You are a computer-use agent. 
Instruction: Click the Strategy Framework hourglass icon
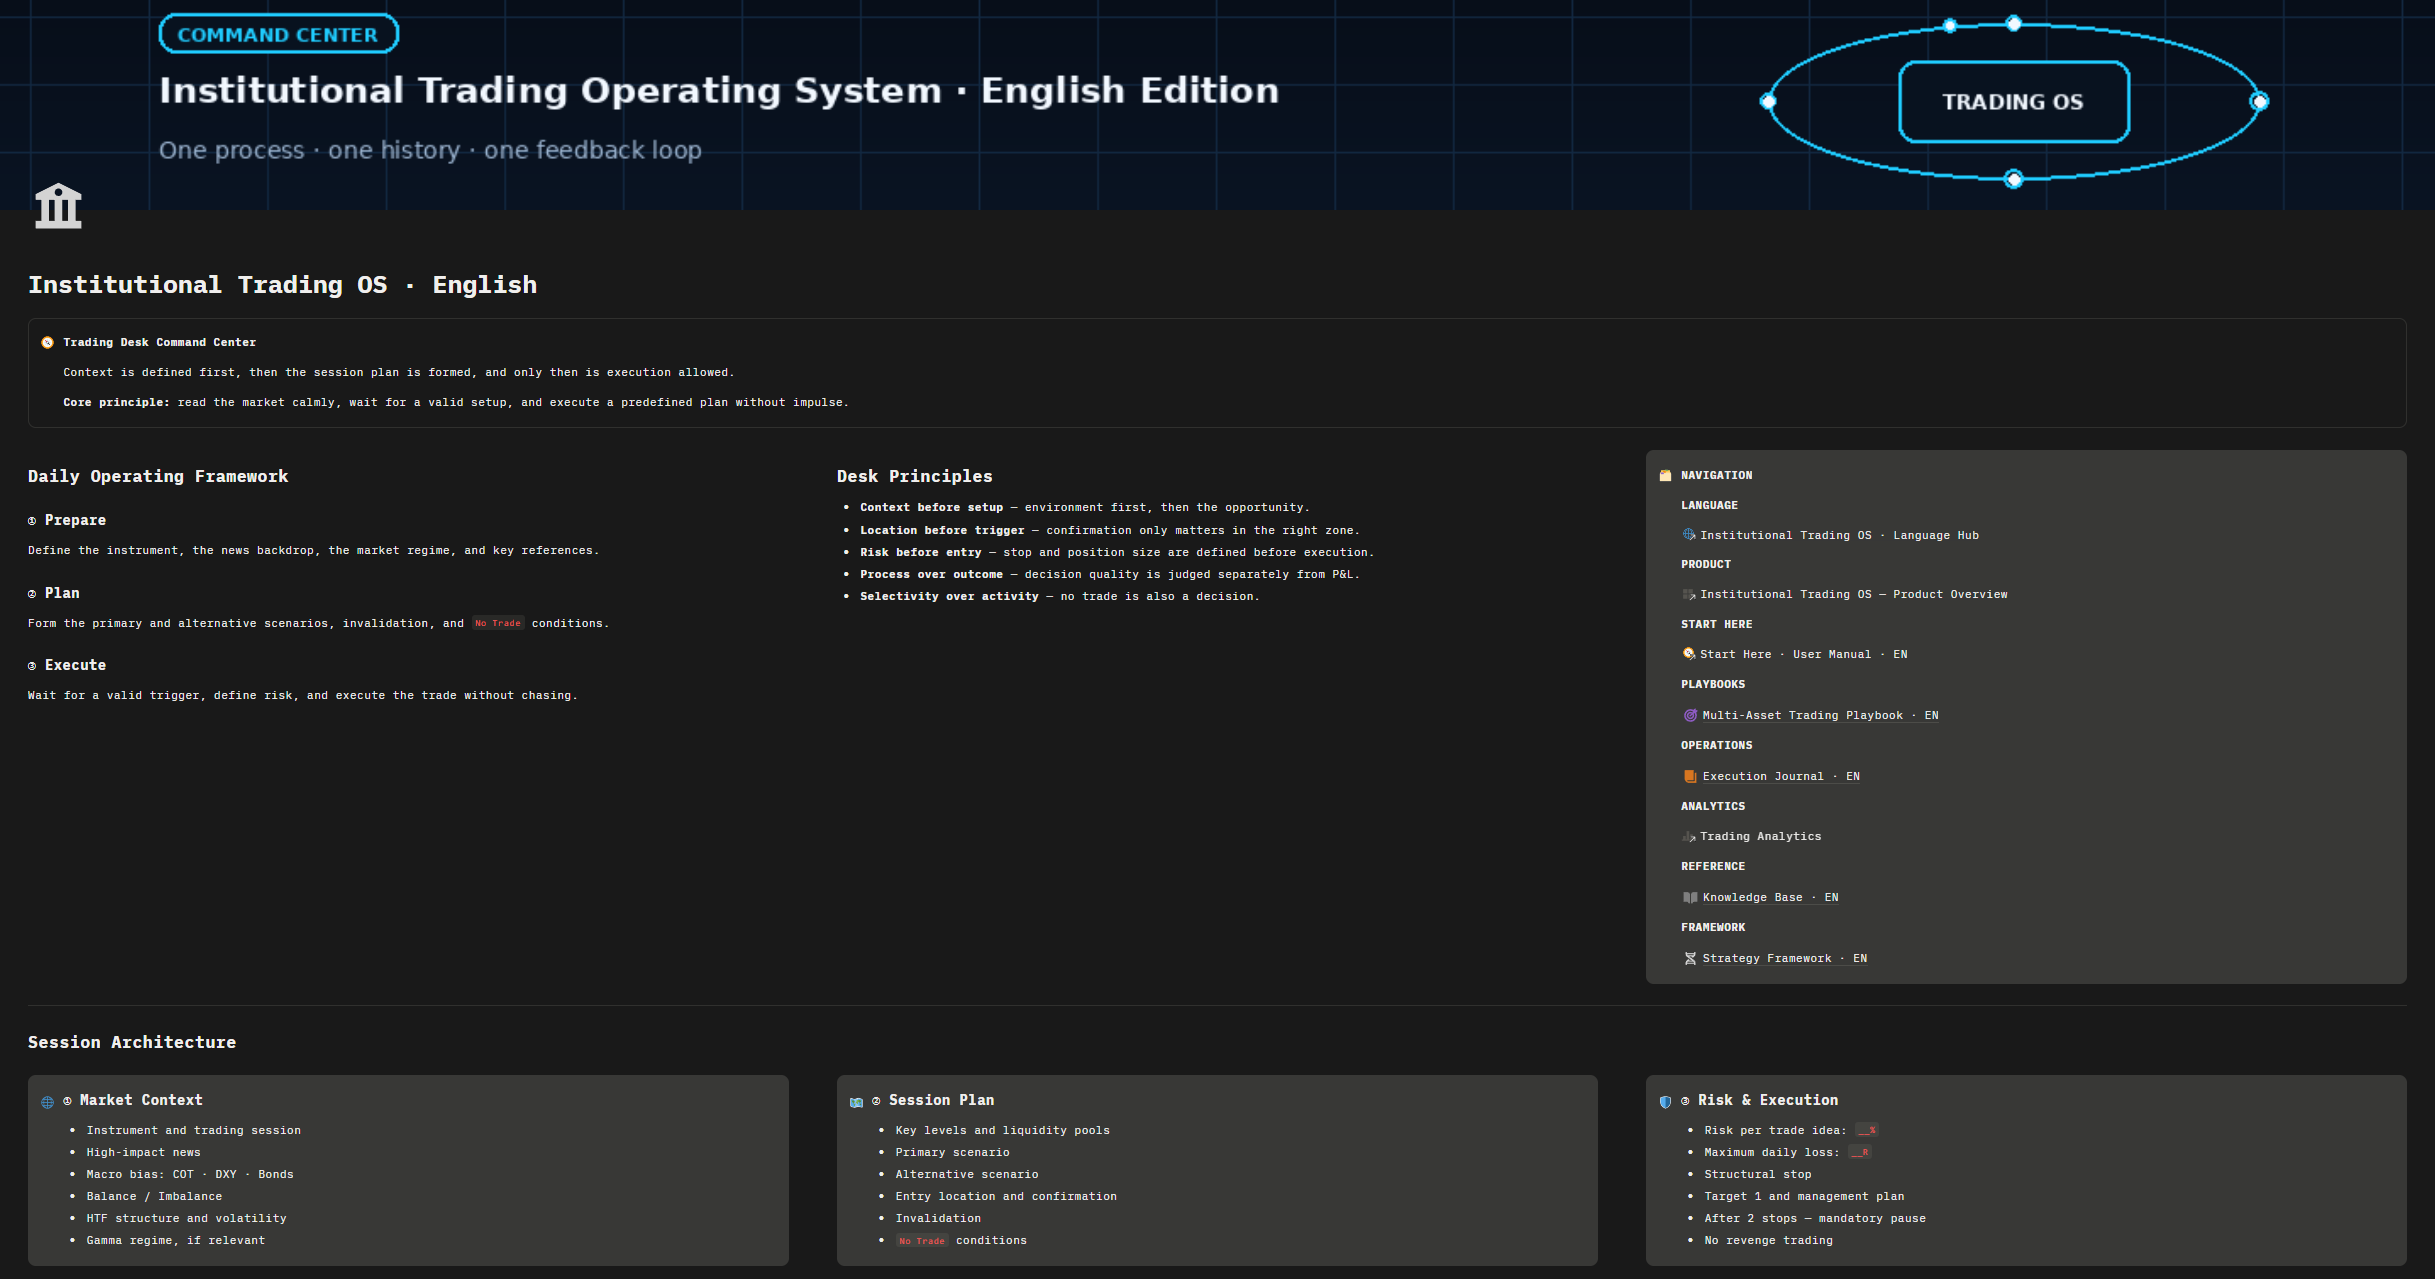point(1690,959)
